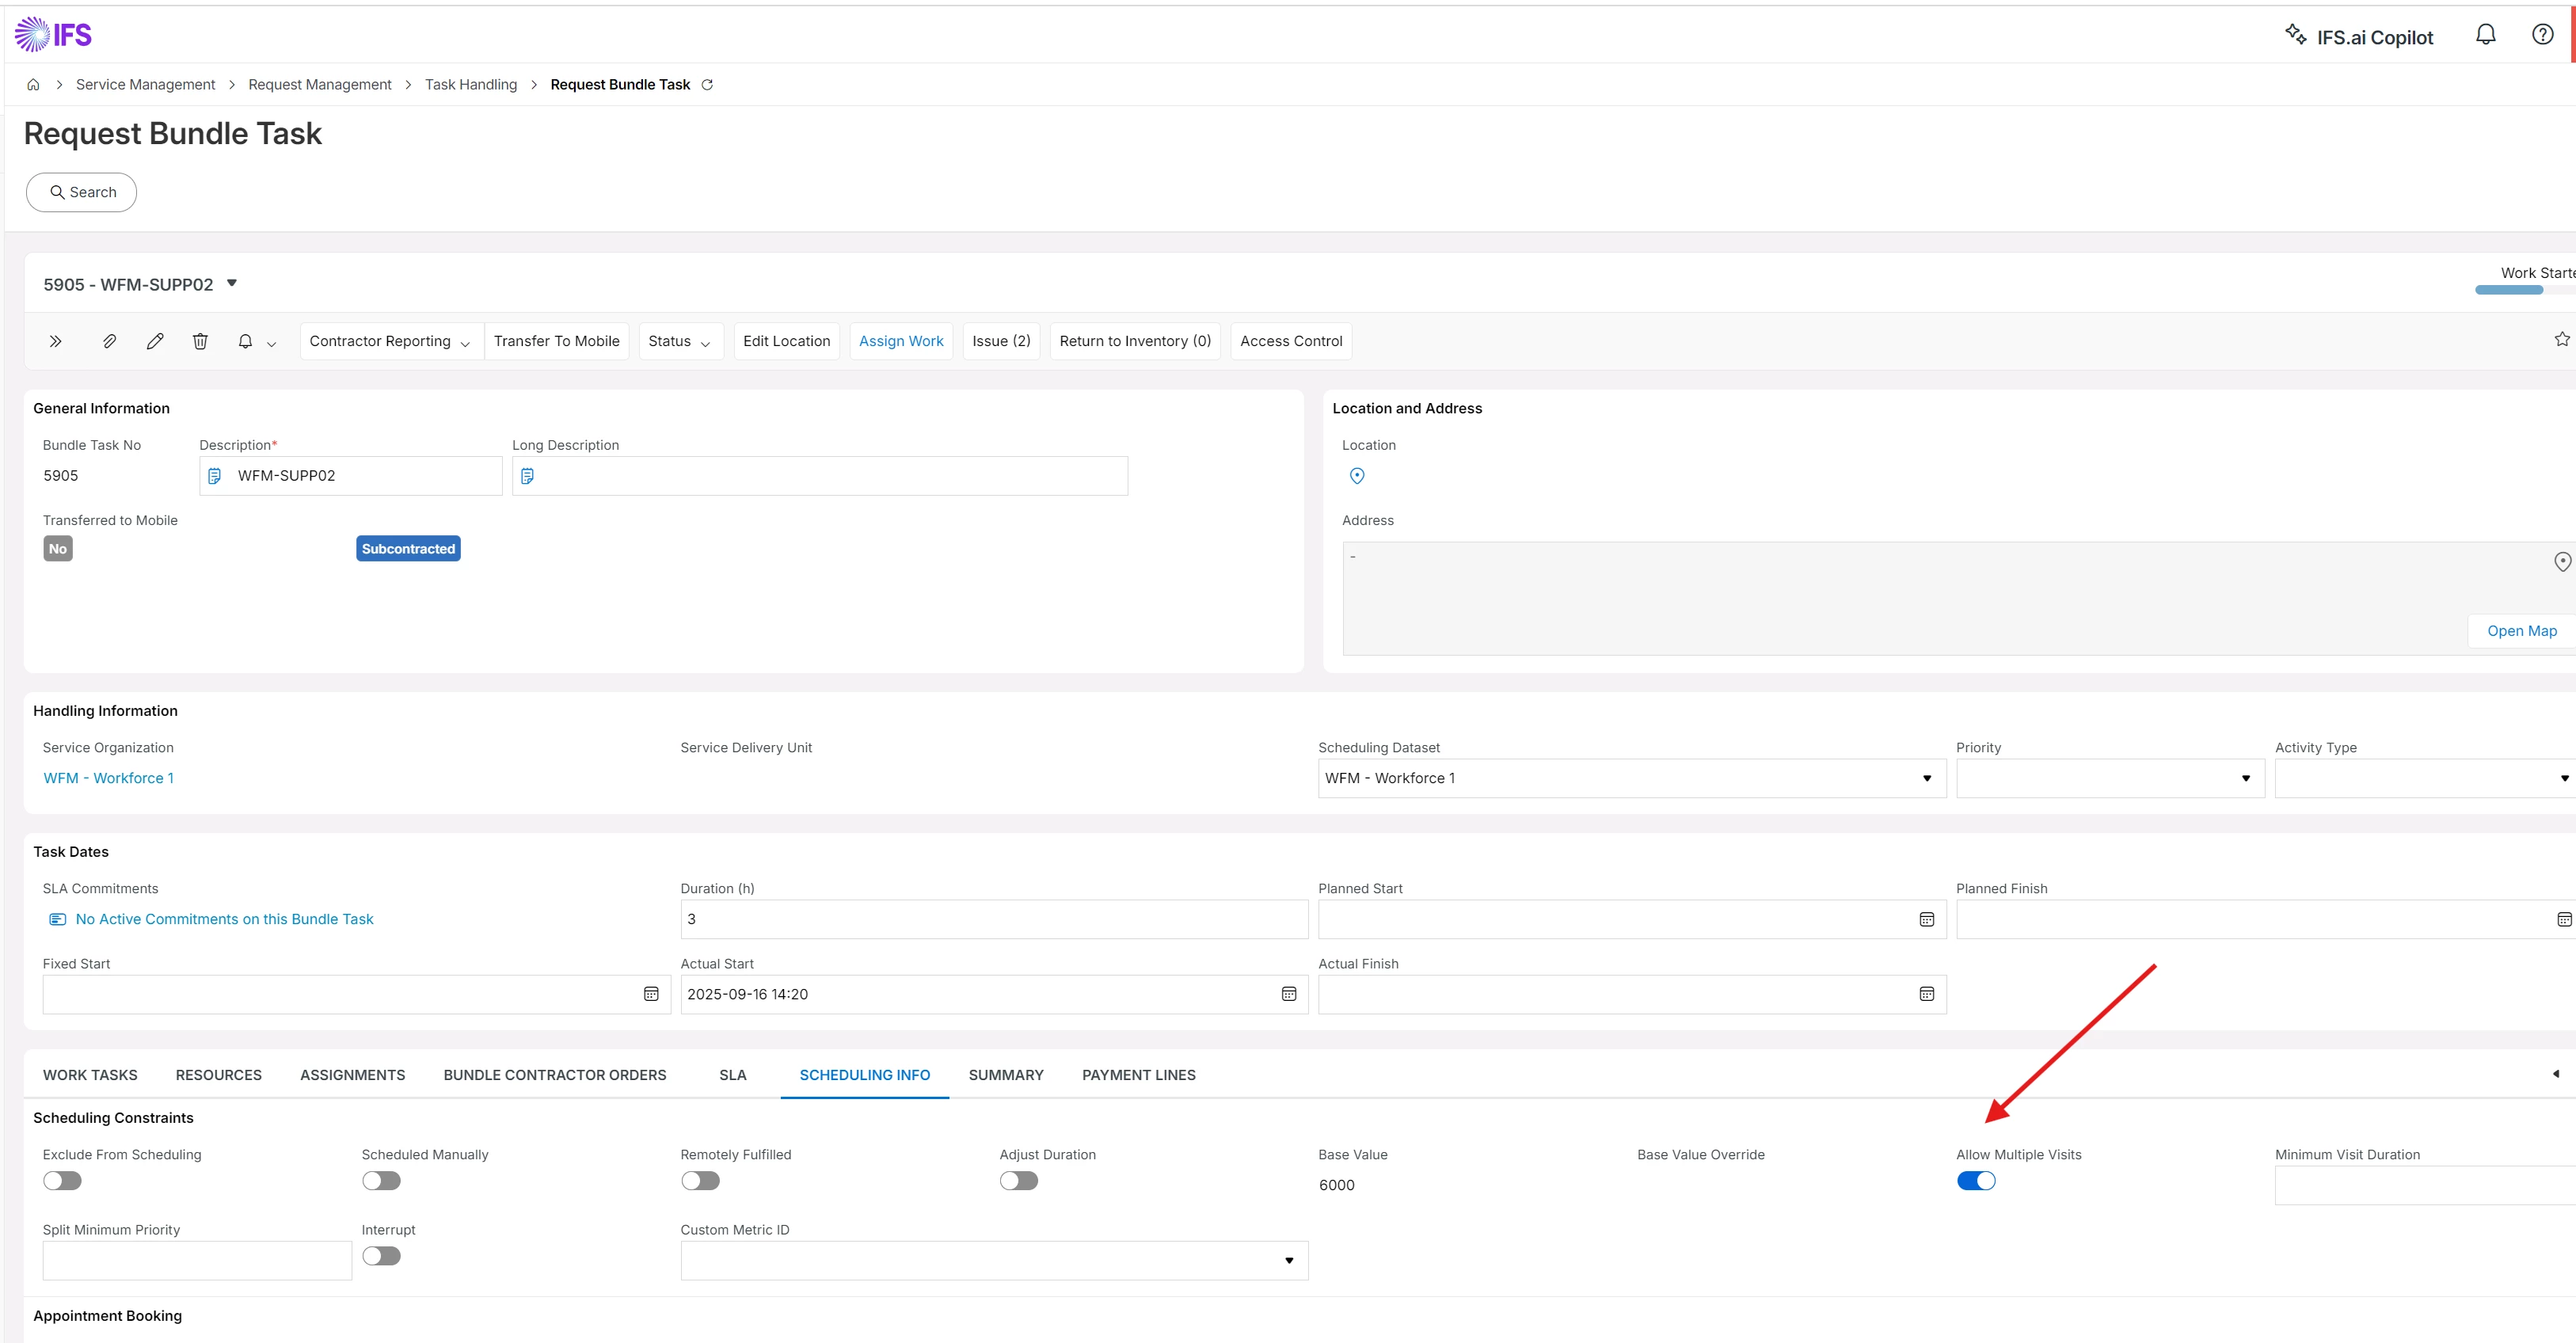Click the help question mark icon

pos(2542,35)
